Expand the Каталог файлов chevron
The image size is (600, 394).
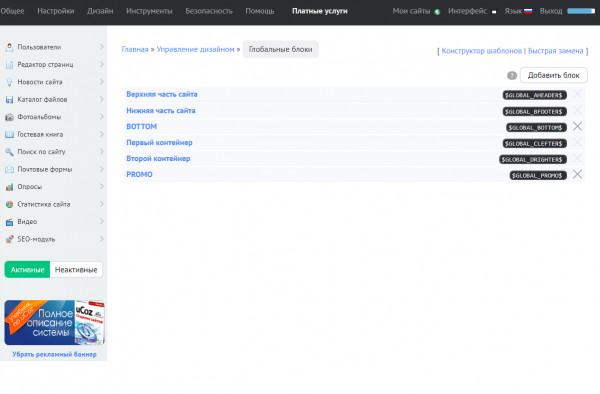click(x=101, y=99)
